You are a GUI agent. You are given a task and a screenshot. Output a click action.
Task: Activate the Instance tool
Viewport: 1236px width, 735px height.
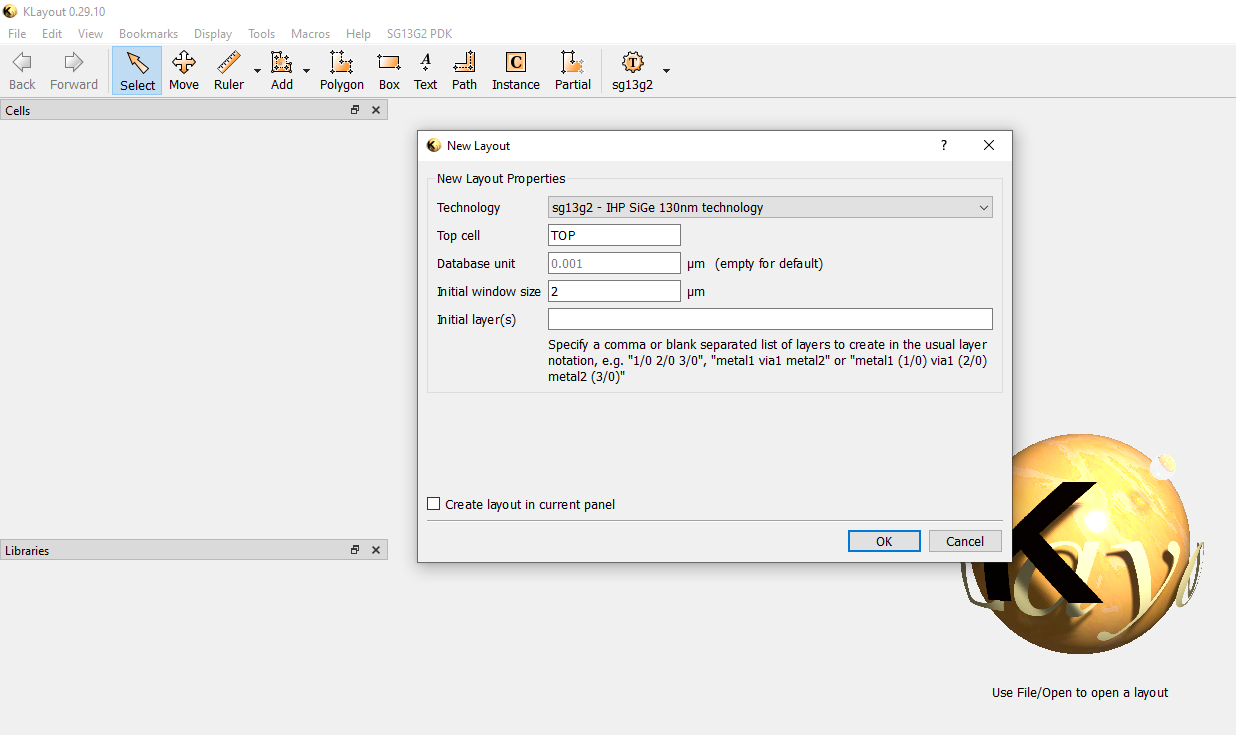(516, 71)
